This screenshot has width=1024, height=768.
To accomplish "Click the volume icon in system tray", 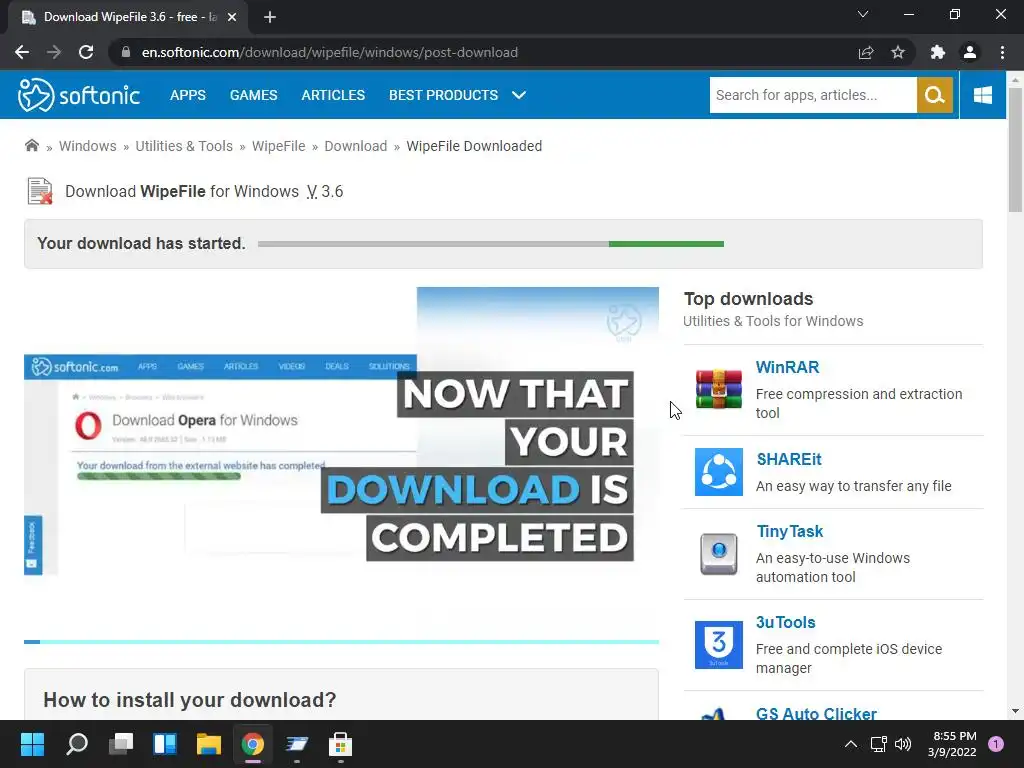I will click(x=903, y=744).
